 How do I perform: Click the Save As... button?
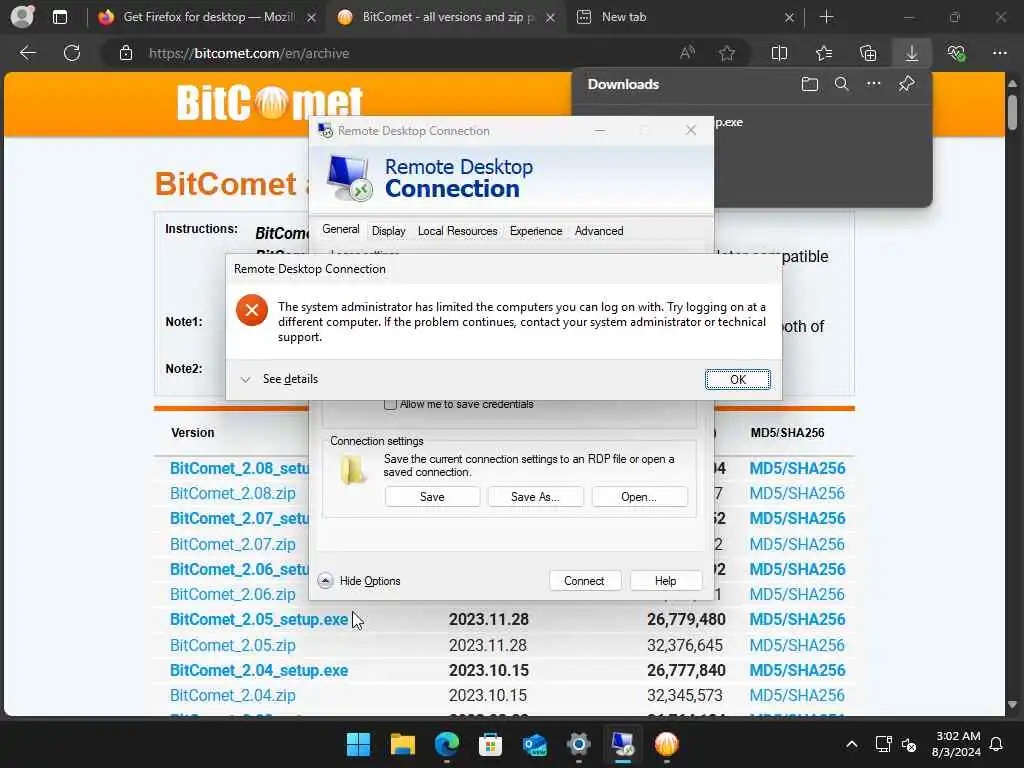[x=535, y=497]
